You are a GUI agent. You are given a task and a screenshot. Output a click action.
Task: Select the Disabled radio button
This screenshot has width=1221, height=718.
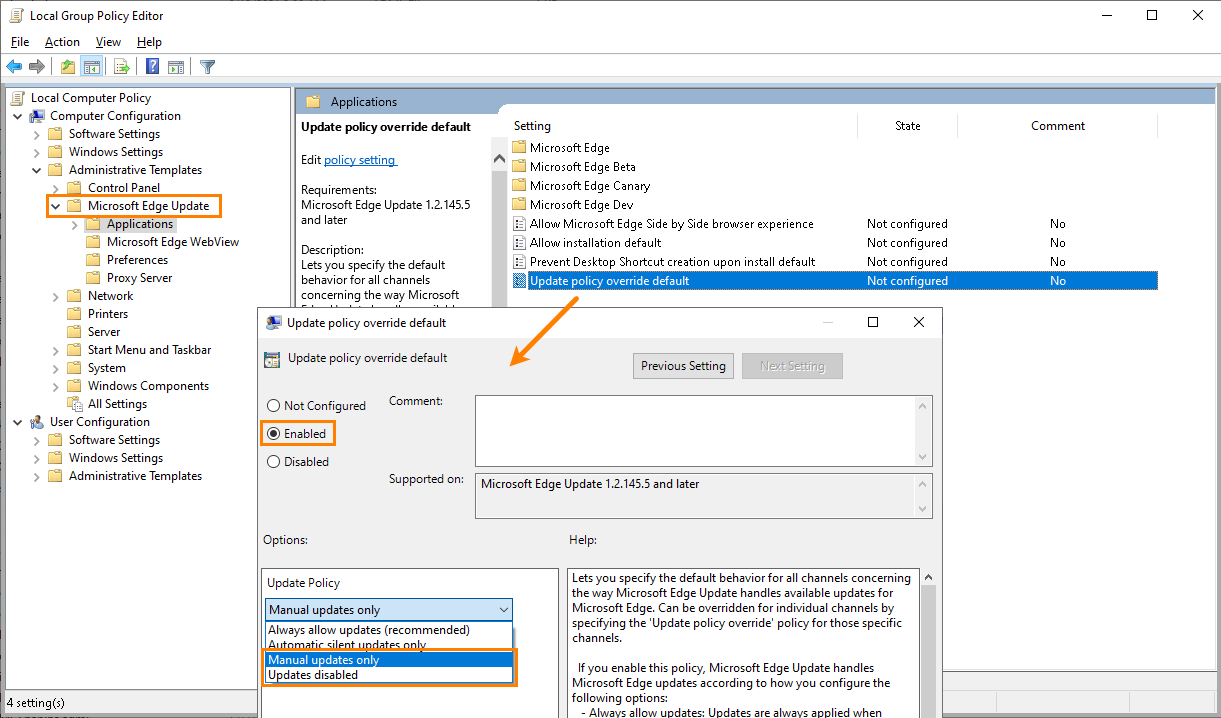272,461
